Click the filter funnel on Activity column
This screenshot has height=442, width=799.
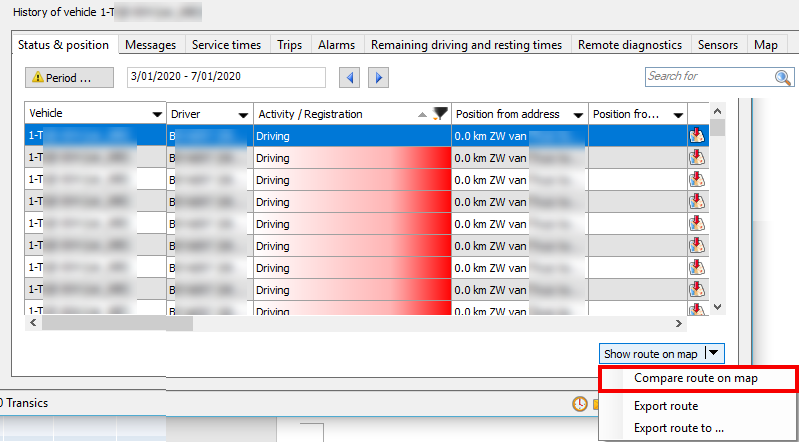point(439,114)
